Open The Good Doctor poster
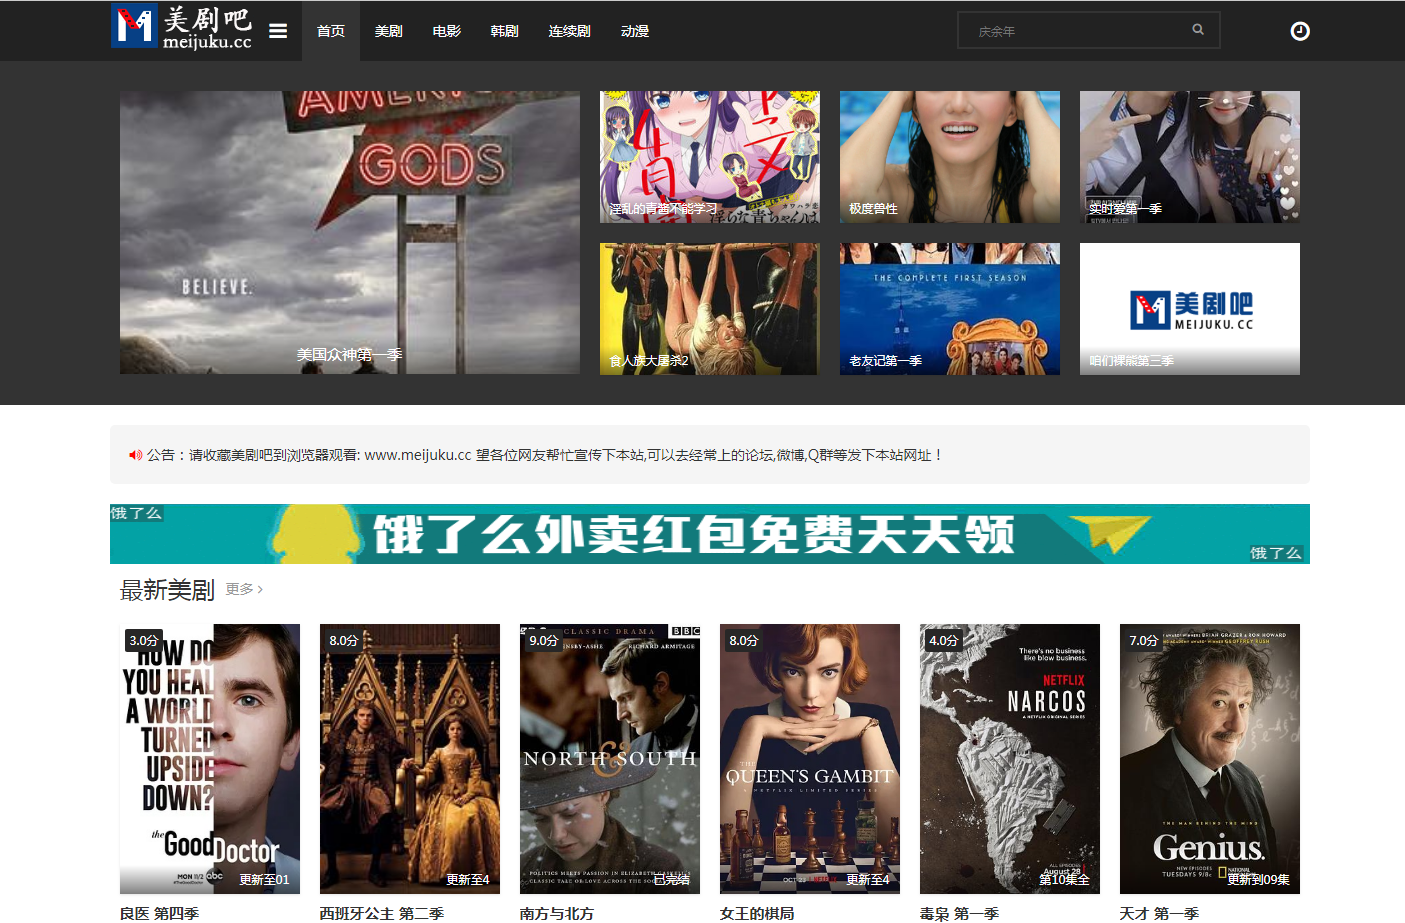The height and width of the screenshot is (923, 1405). coord(209,758)
